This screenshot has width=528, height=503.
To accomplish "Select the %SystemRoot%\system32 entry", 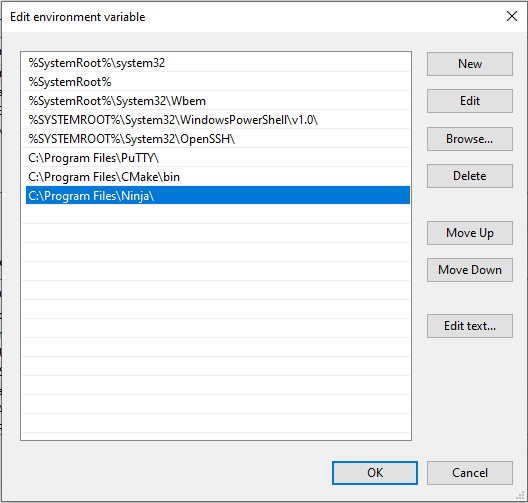I will click(x=218, y=63).
